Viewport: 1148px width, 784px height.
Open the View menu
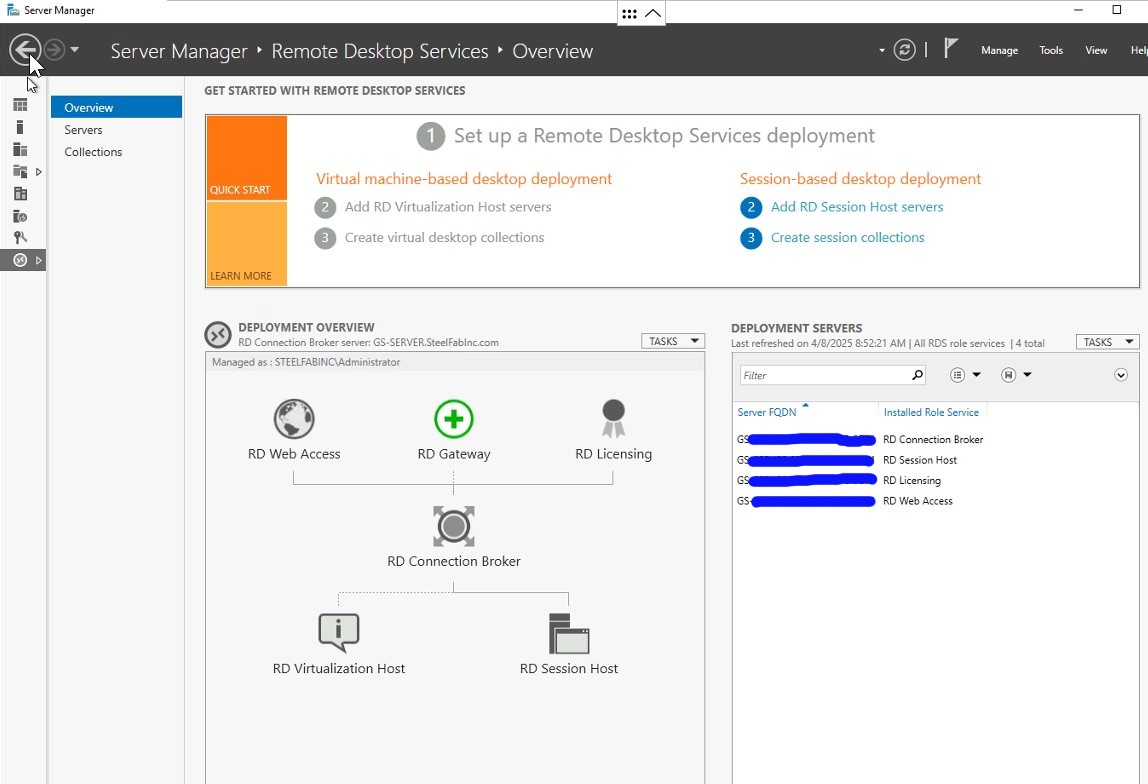(1096, 51)
